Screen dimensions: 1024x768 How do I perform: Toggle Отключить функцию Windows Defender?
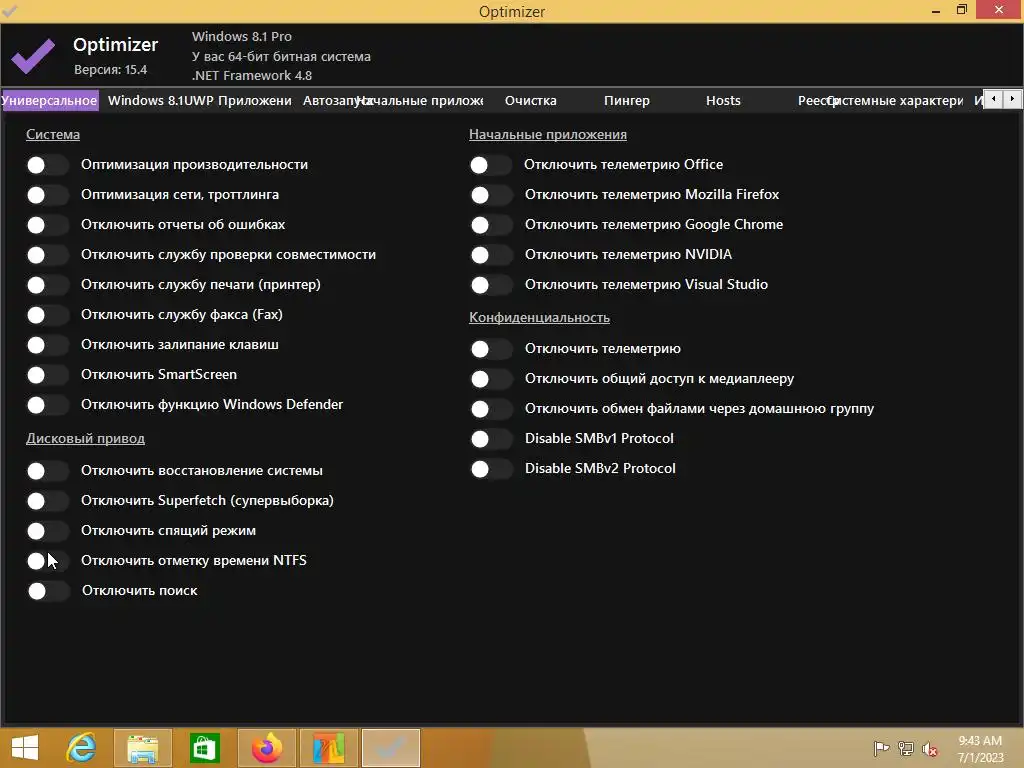pos(47,405)
